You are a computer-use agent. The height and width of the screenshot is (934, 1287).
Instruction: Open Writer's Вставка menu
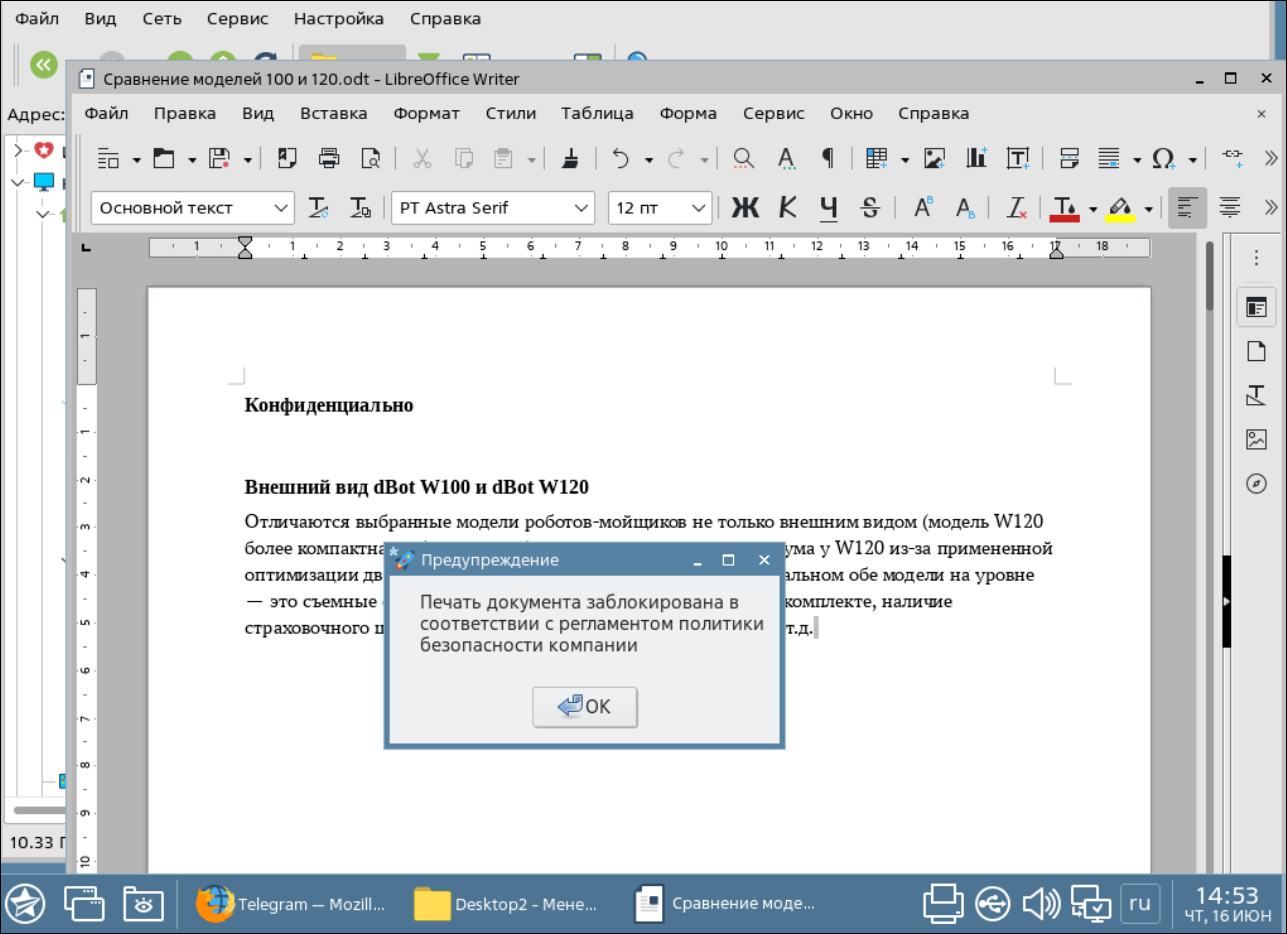[334, 113]
